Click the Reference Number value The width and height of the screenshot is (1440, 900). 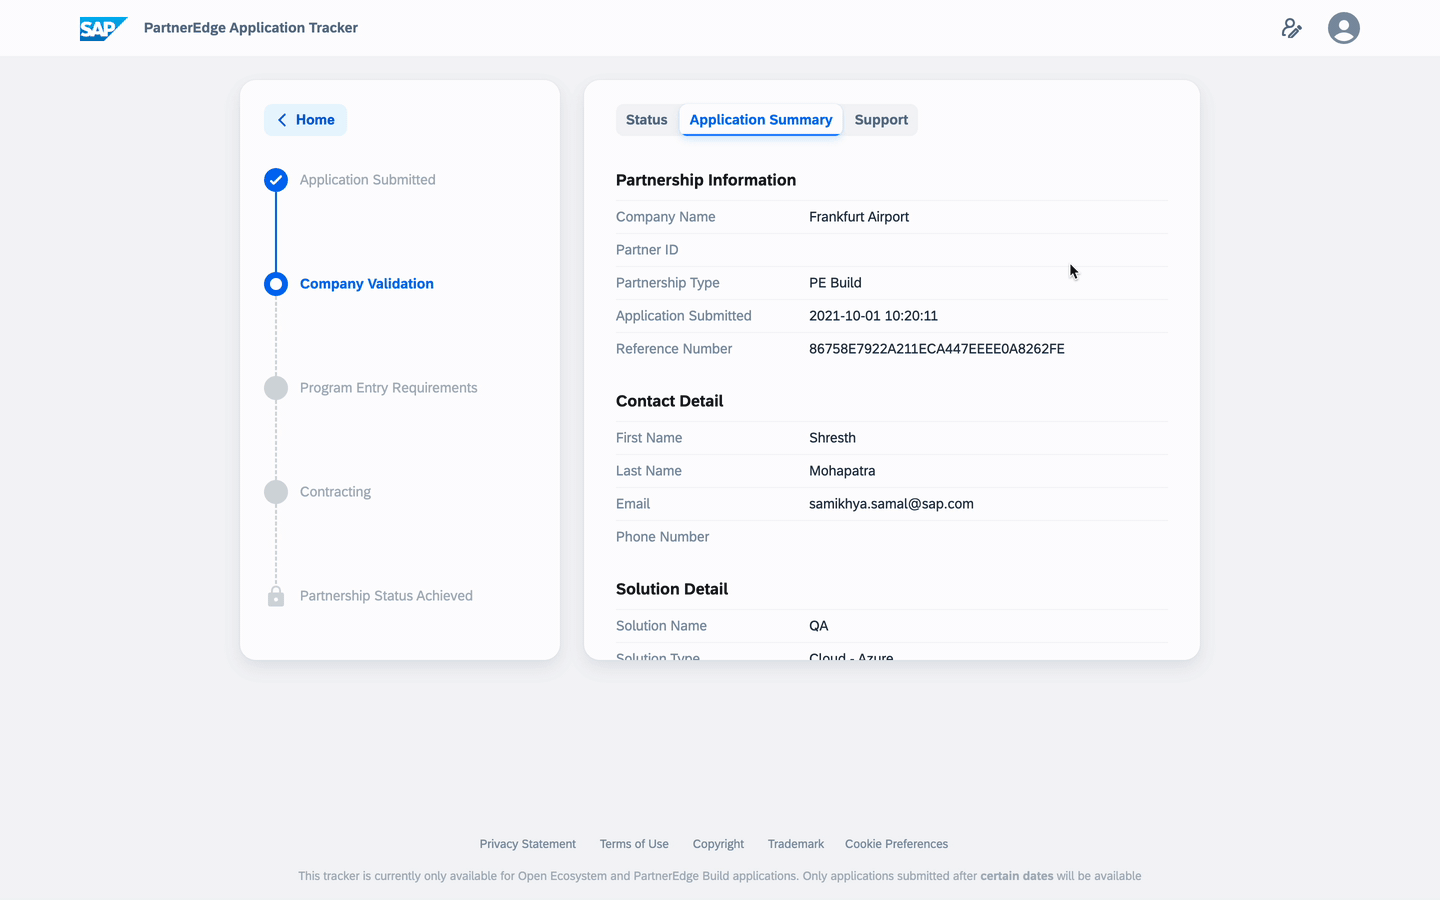tap(936, 349)
